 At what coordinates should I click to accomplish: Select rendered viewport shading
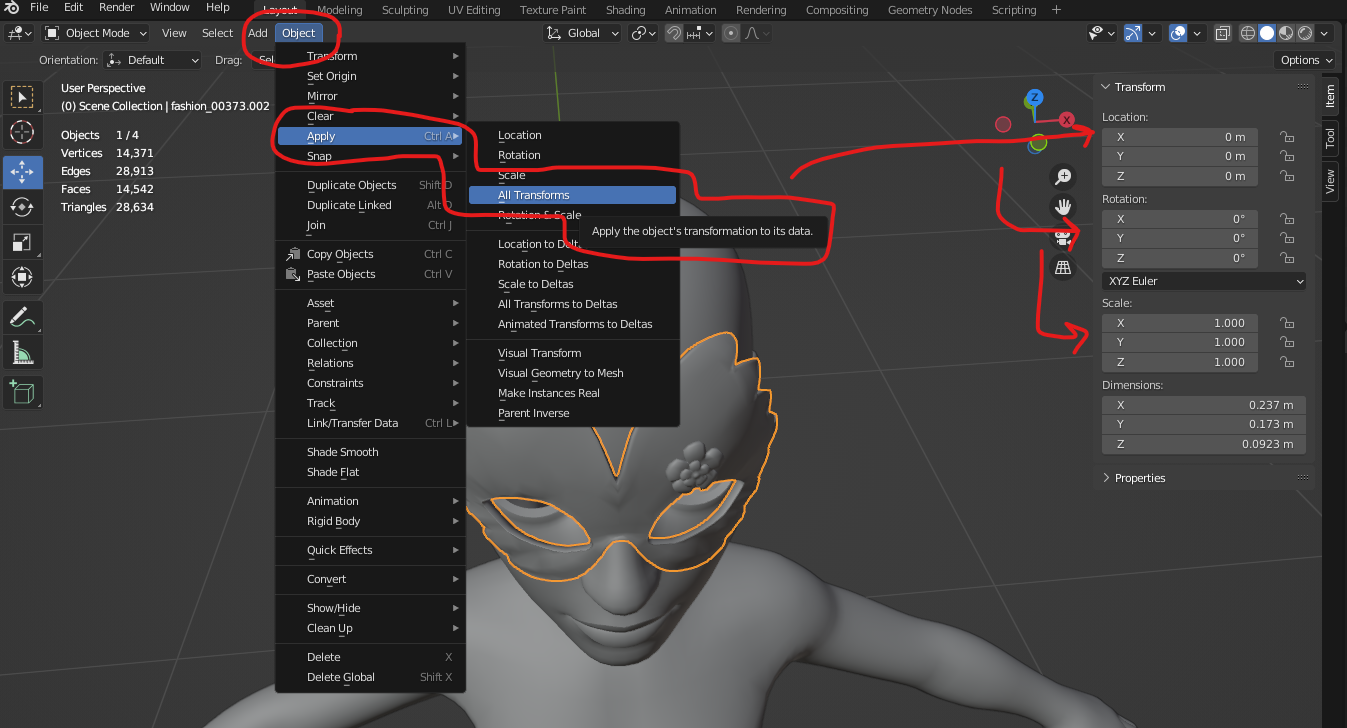click(x=1304, y=33)
